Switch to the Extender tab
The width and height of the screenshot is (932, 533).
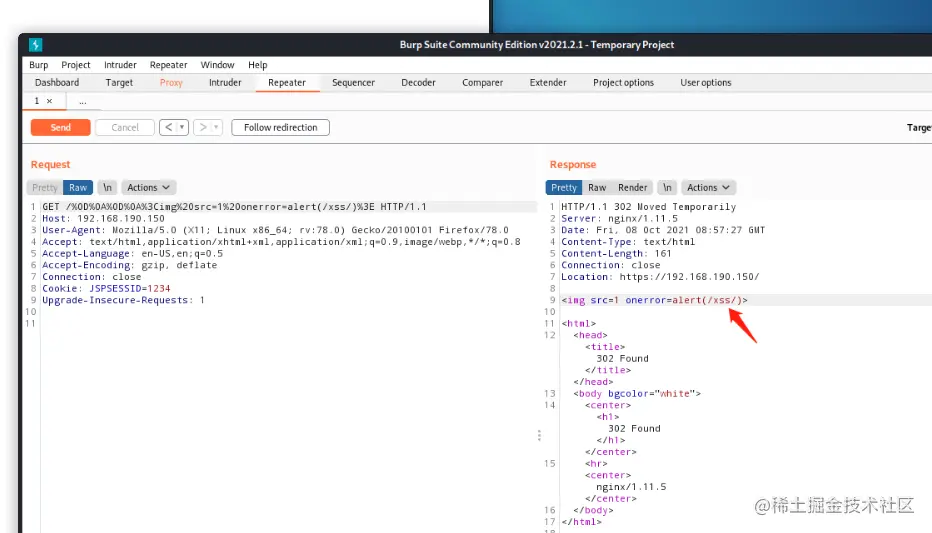point(547,83)
